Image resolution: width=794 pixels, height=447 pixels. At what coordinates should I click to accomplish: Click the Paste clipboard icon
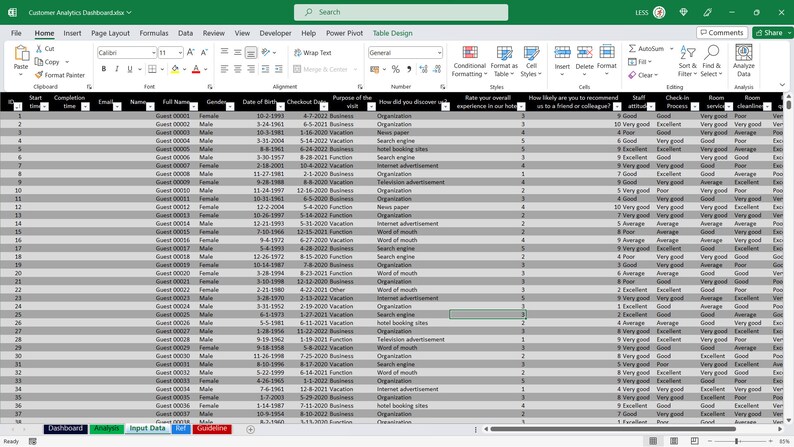[x=21, y=53]
